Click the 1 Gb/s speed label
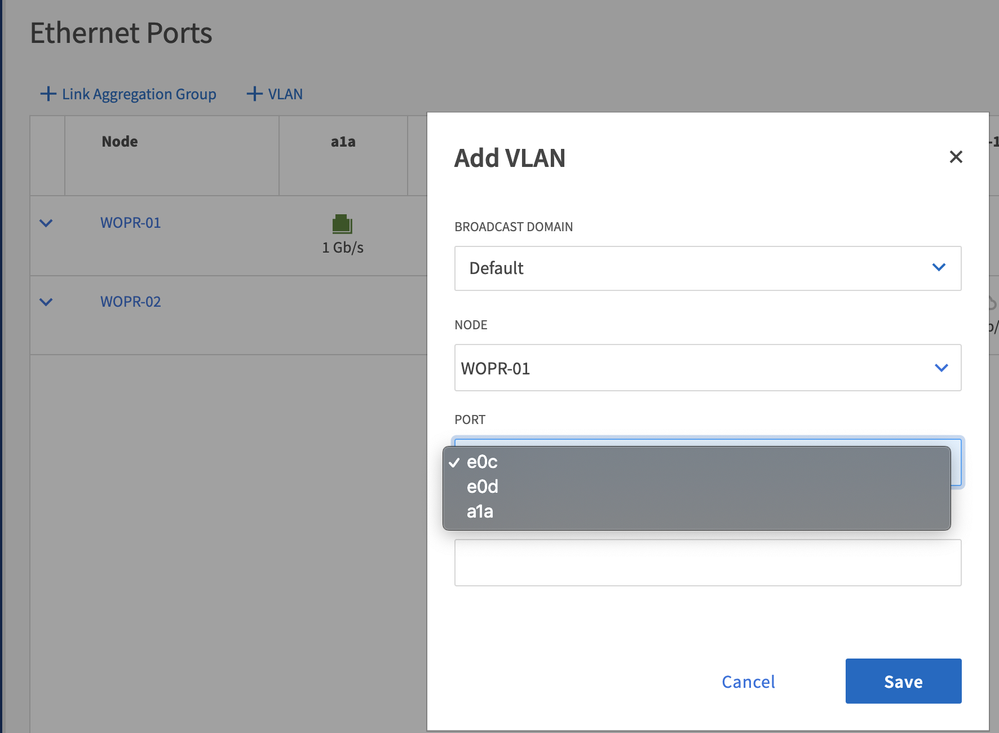This screenshot has width=999, height=733. pyautogui.click(x=342, y=247)
